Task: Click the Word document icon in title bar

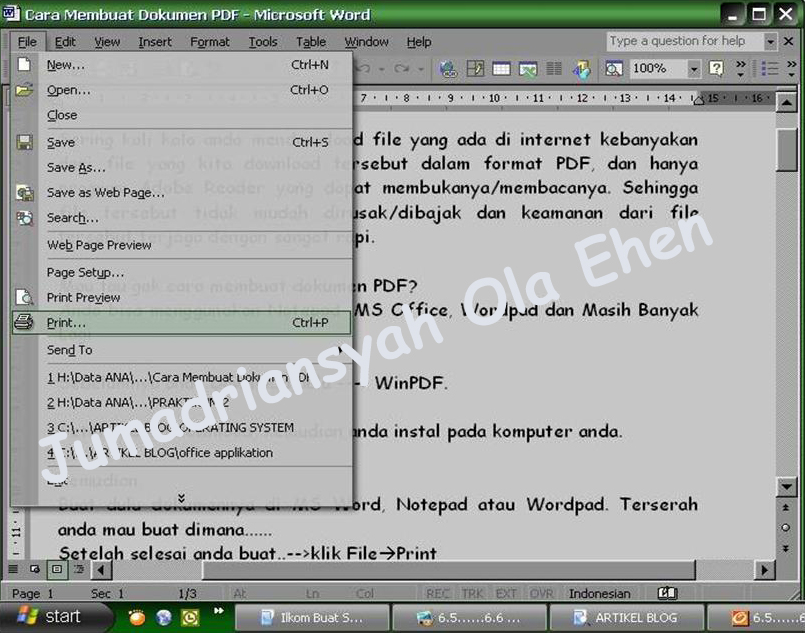Action: 11,13
